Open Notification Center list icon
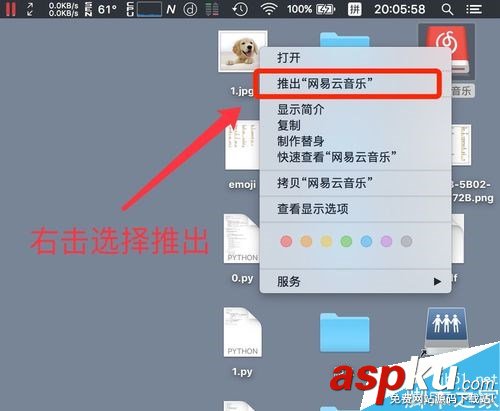Screen dimensions: 500x411 coord(474,9)
